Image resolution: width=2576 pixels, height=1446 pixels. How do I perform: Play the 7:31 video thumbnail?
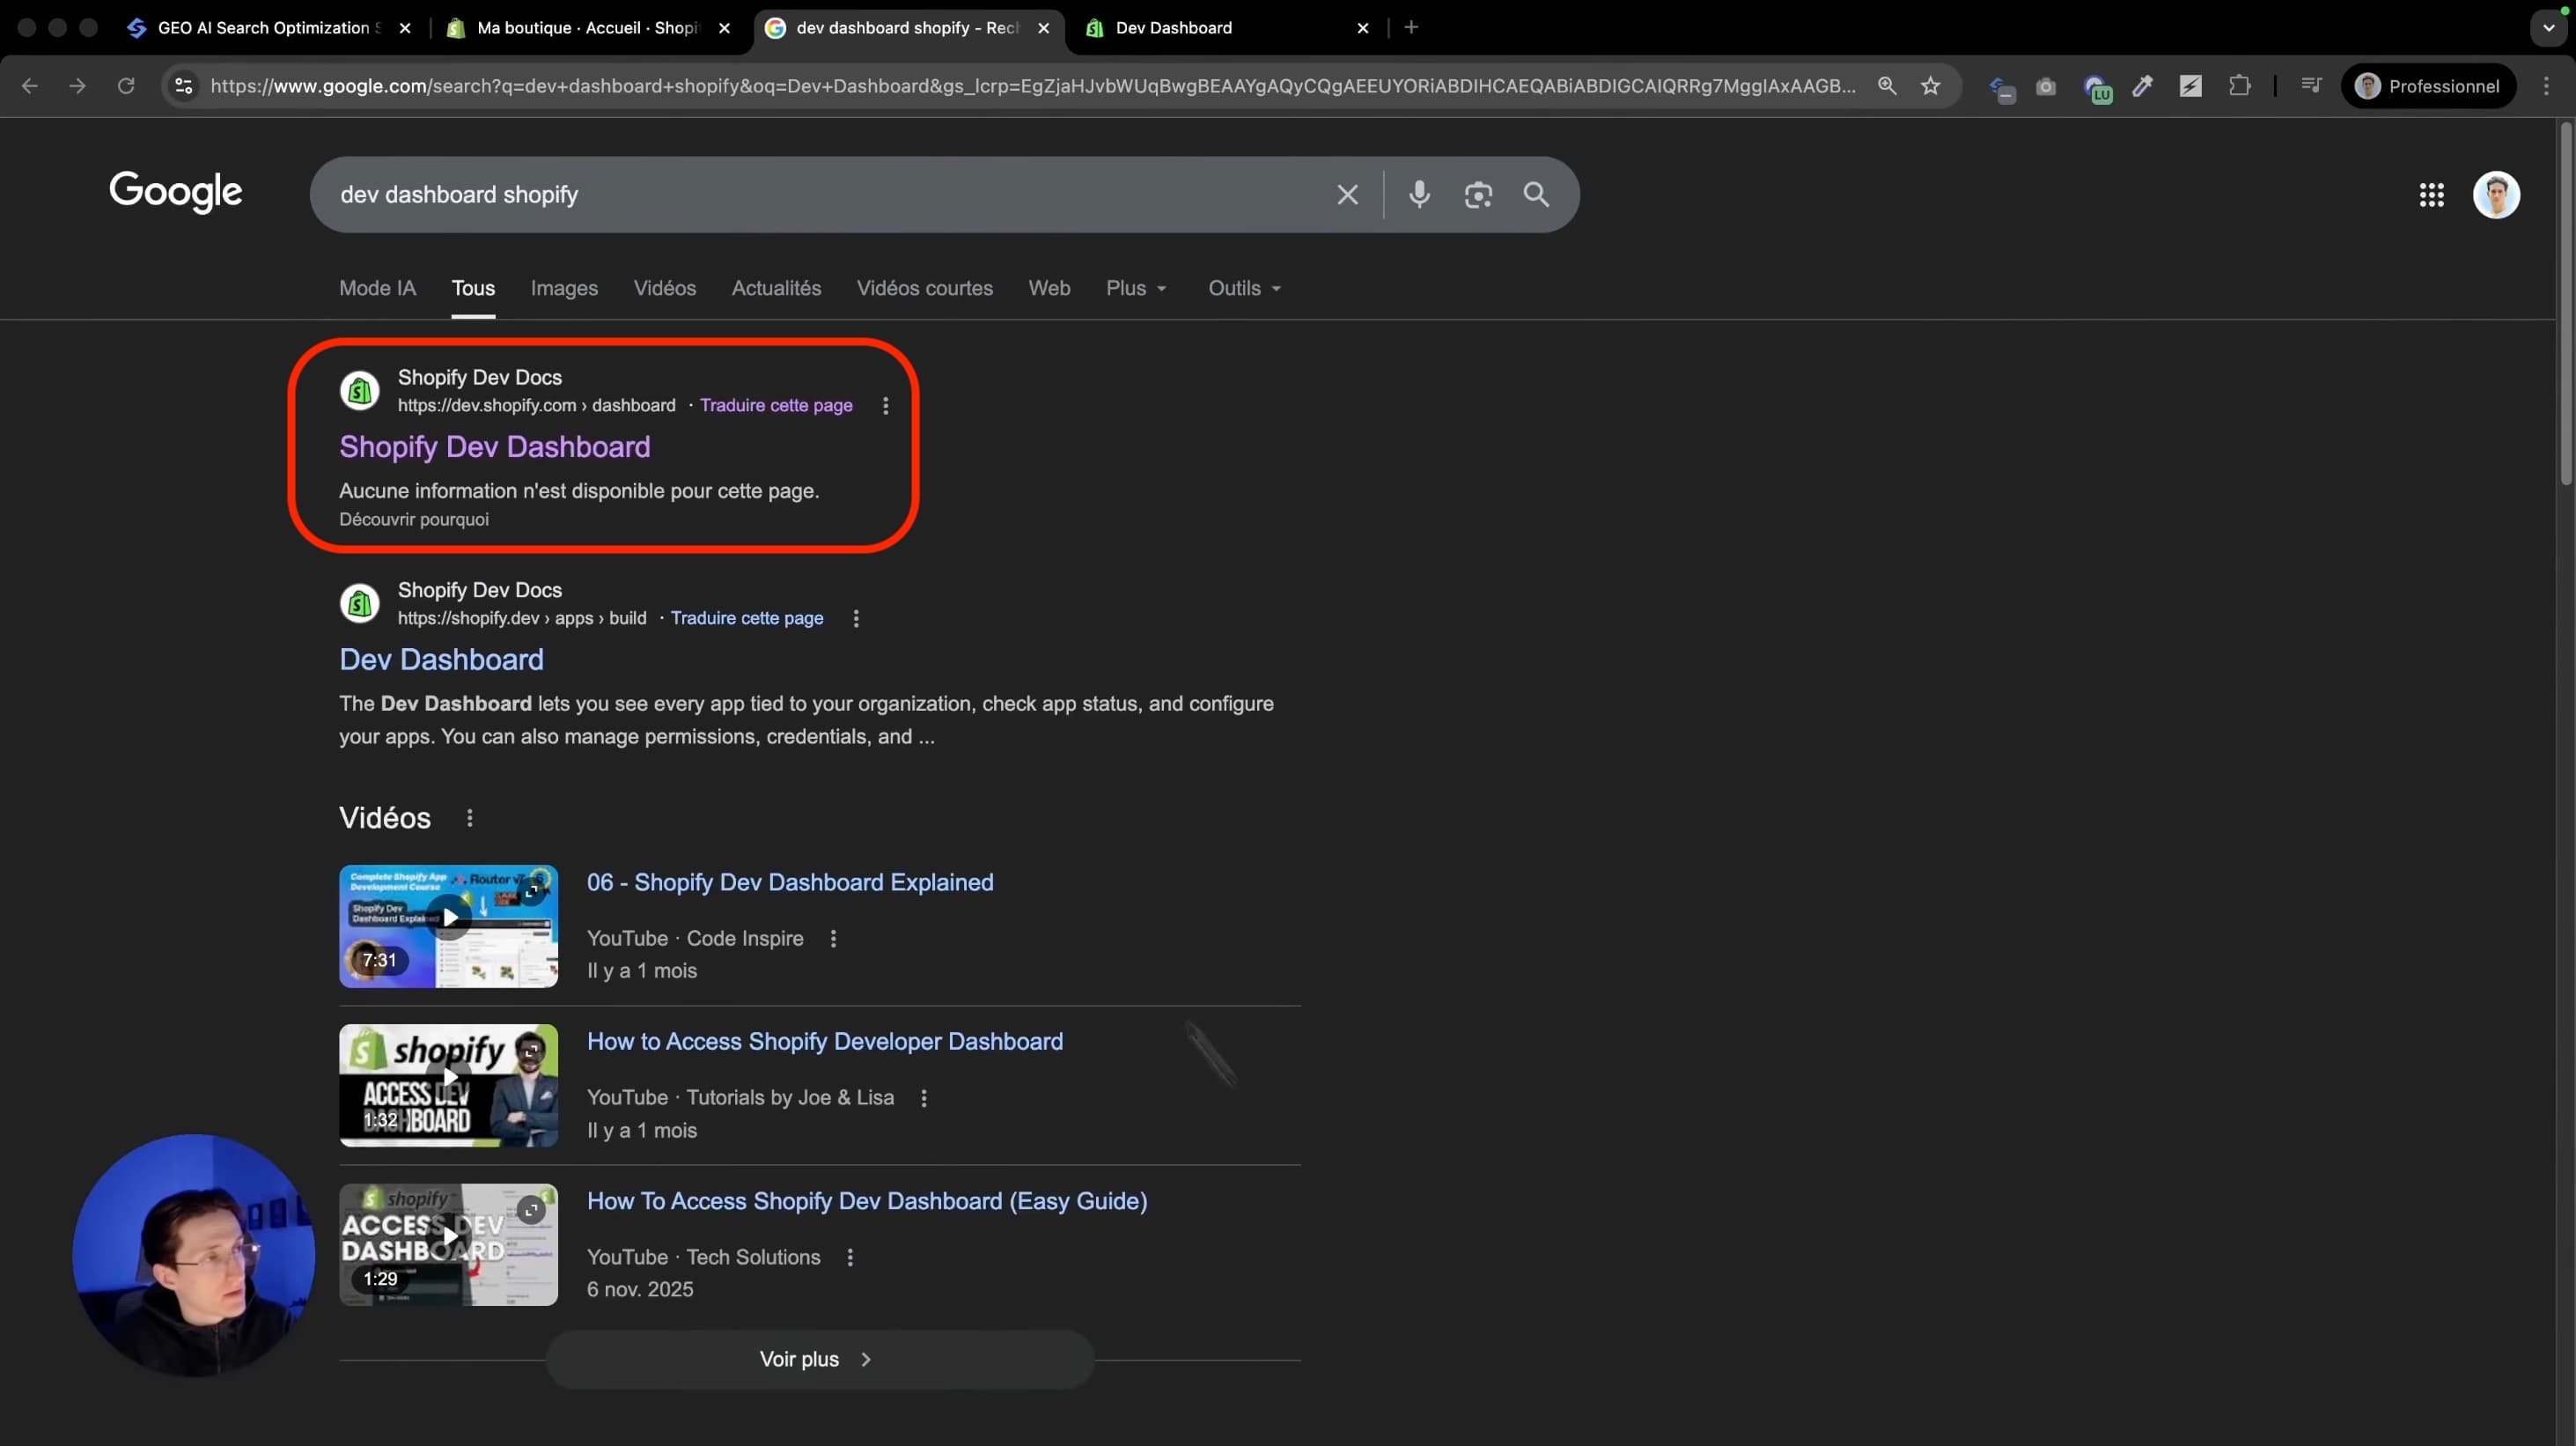[449, 927]
